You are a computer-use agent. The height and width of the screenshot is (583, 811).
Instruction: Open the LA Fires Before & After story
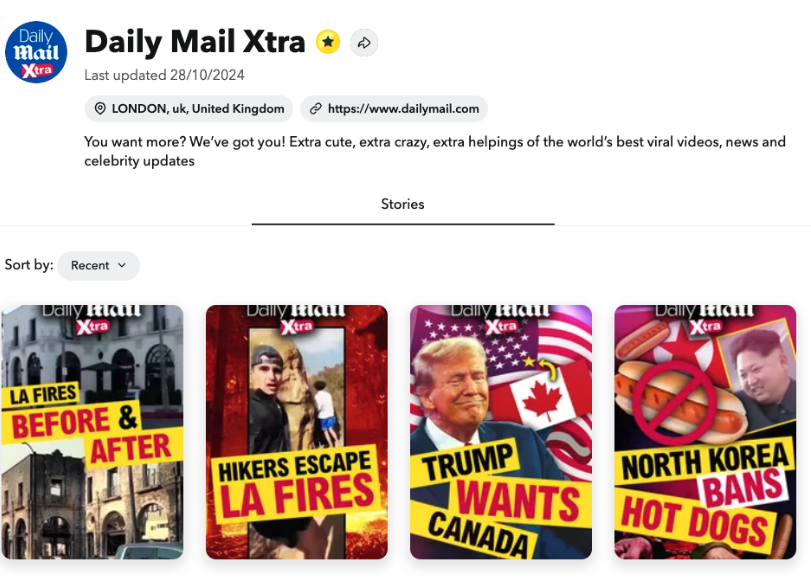[x=92, y=432]
